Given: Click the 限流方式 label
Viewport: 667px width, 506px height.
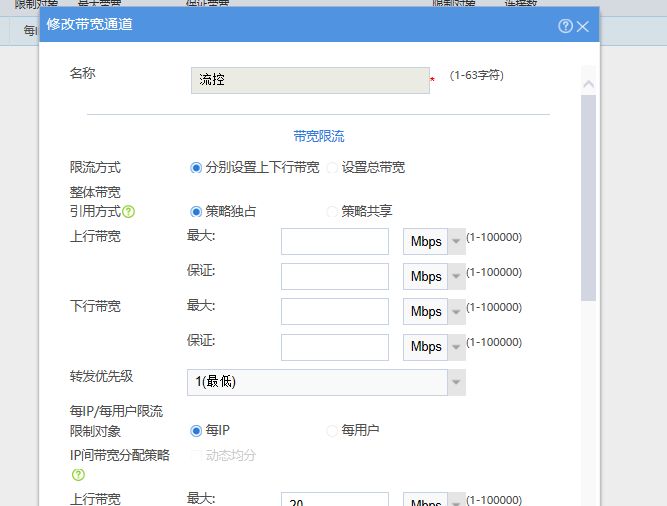Looking at the screenshot, I should click(x=95, y=167).
